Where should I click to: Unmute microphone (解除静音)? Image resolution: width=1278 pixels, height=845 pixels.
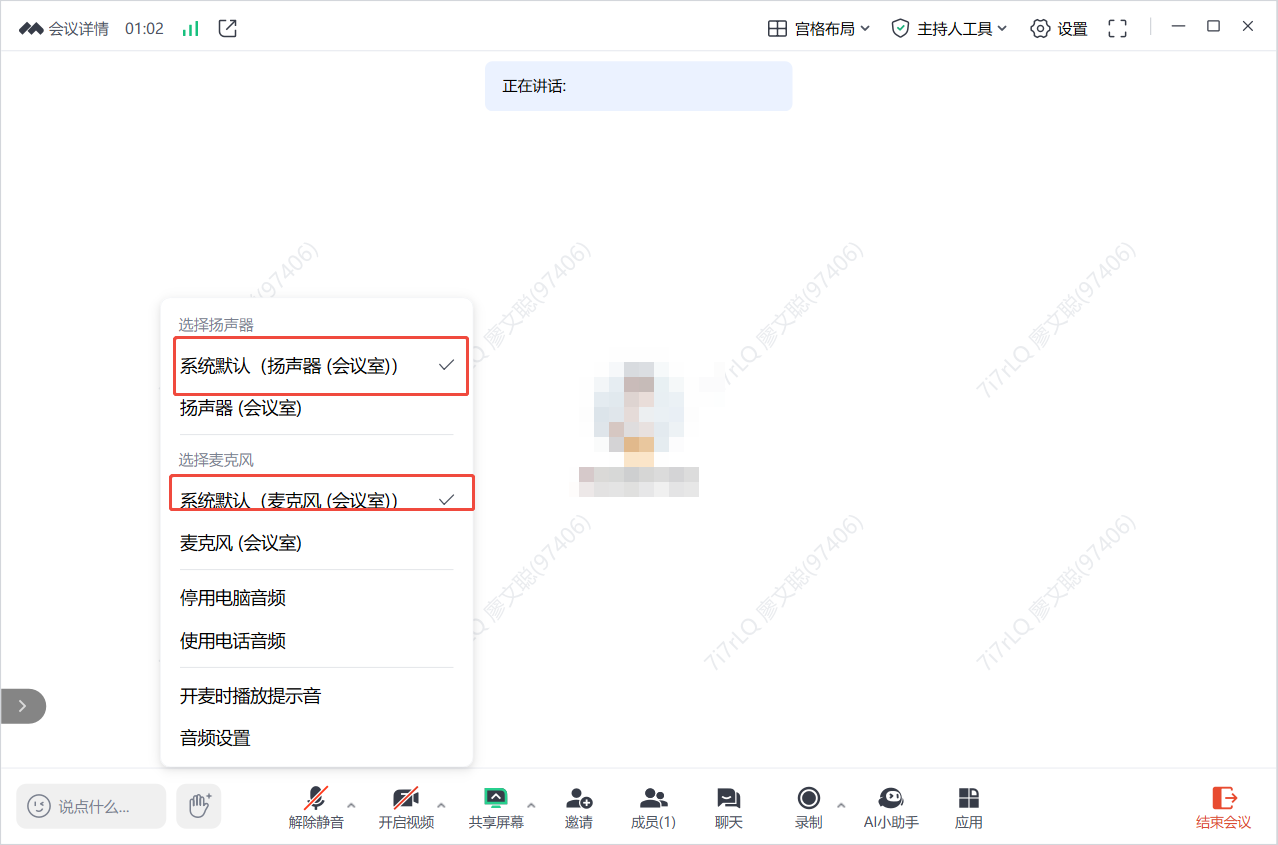pyautogui.click(x=316, y=799)
